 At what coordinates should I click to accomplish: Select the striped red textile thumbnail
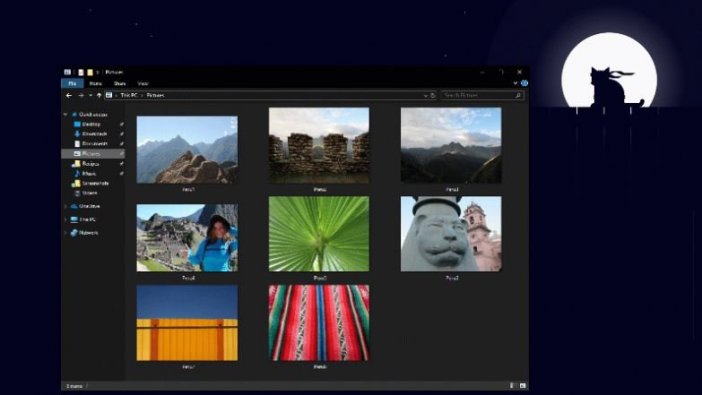pyautogui.click(x=319, y=323)
